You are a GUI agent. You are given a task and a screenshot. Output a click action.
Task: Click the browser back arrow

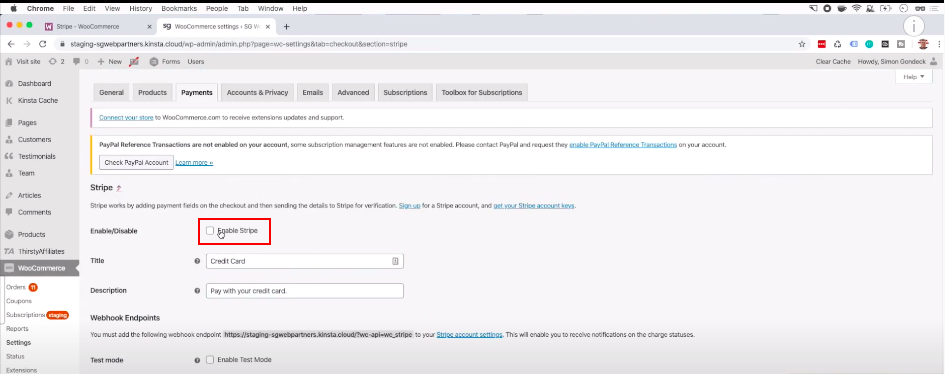[11, 44]
